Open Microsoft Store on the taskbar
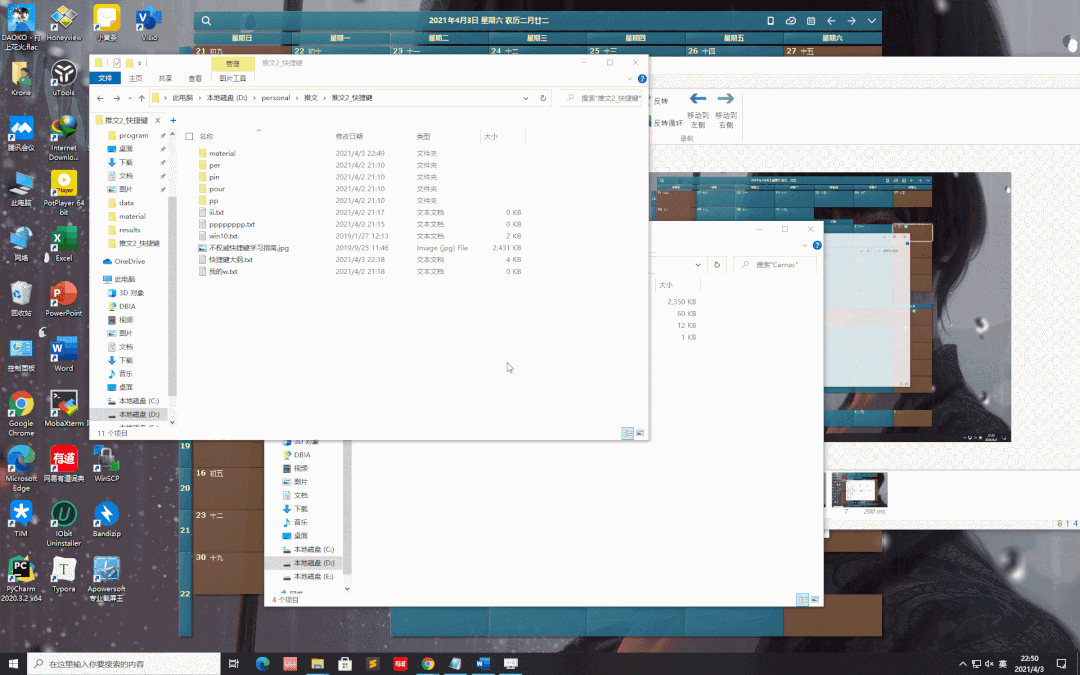The width and height of the screenshot is (1080, 675). pos(345,663)
